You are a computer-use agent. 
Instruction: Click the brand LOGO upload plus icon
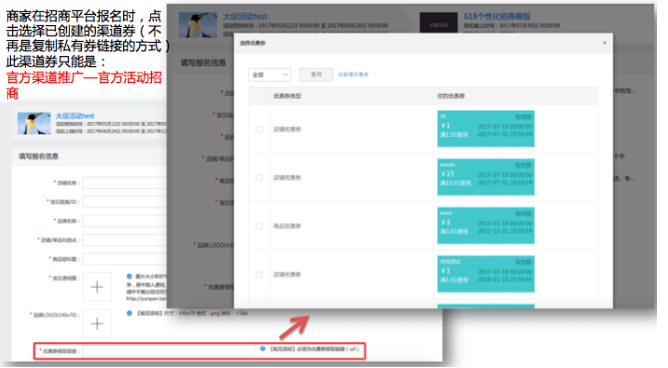click(97, 324)
